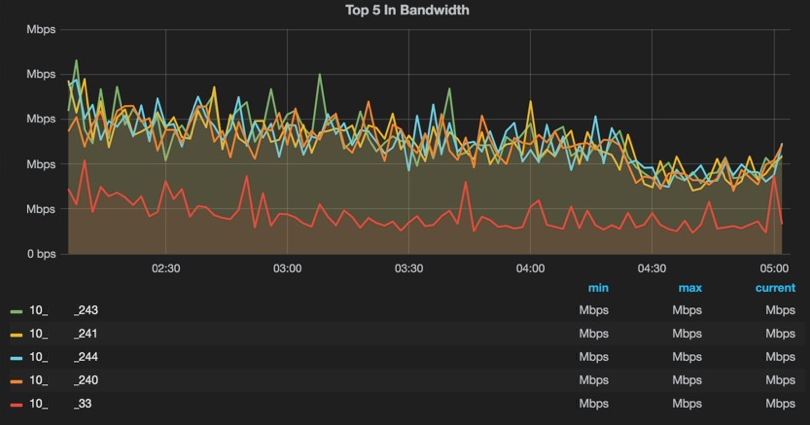Viewport: 810px width, 425px height.
Task: Click the orange swatch for the _240 series
Action: pos(17,381)
